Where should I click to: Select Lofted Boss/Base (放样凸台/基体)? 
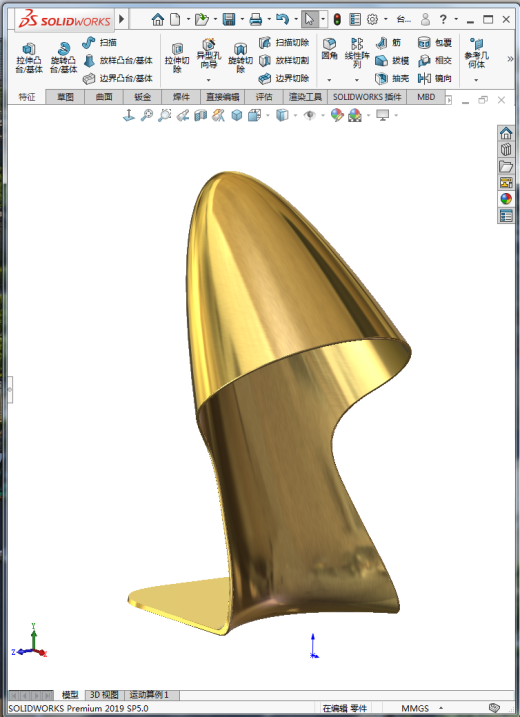pos(118,60)
